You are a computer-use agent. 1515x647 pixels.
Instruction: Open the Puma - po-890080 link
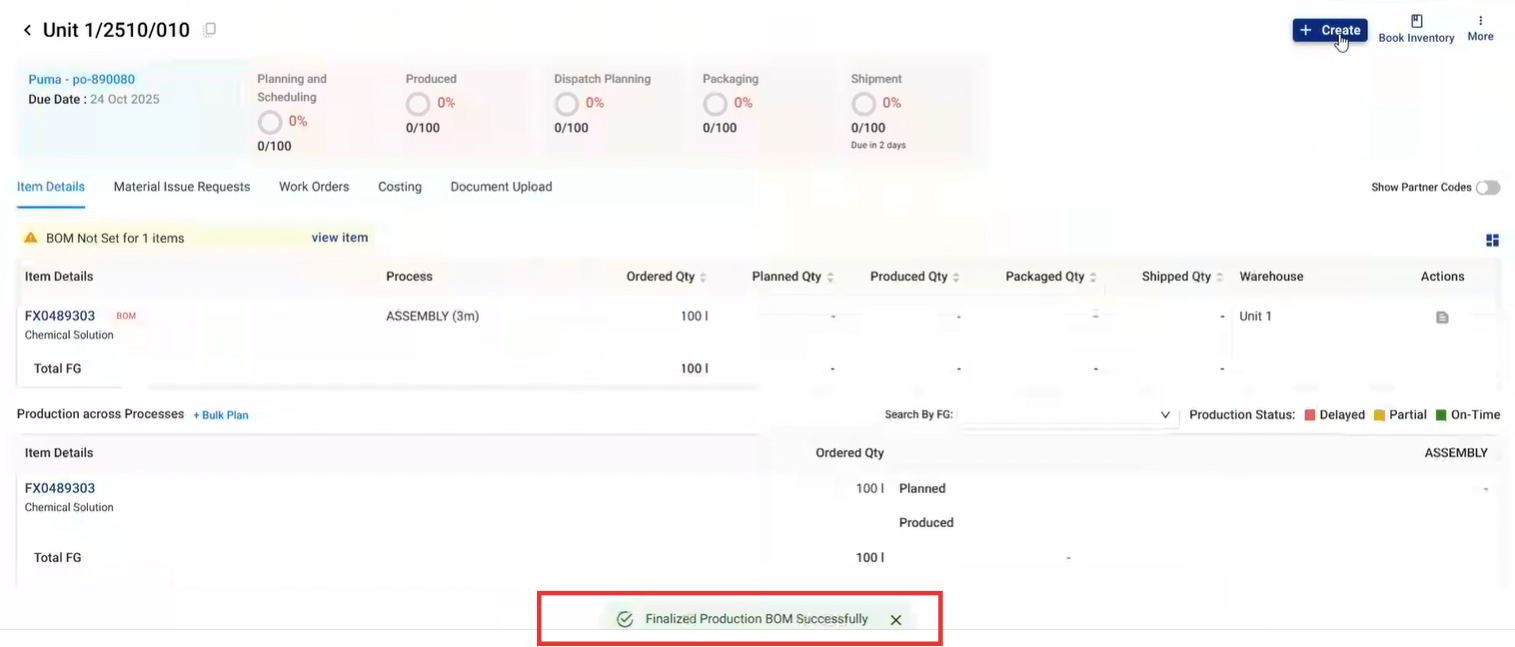pyautogui.click(x=81, y=80)
